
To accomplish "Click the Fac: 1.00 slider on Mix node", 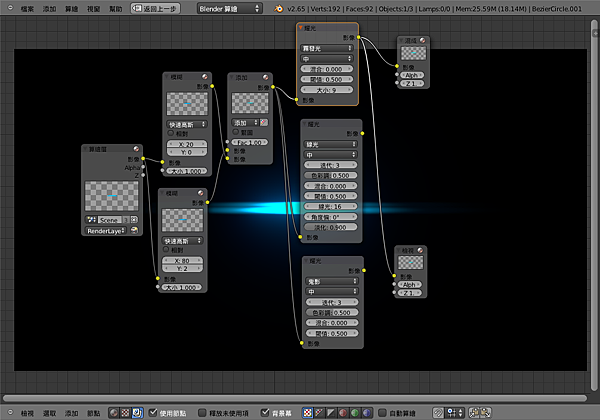I will (250, 142).
